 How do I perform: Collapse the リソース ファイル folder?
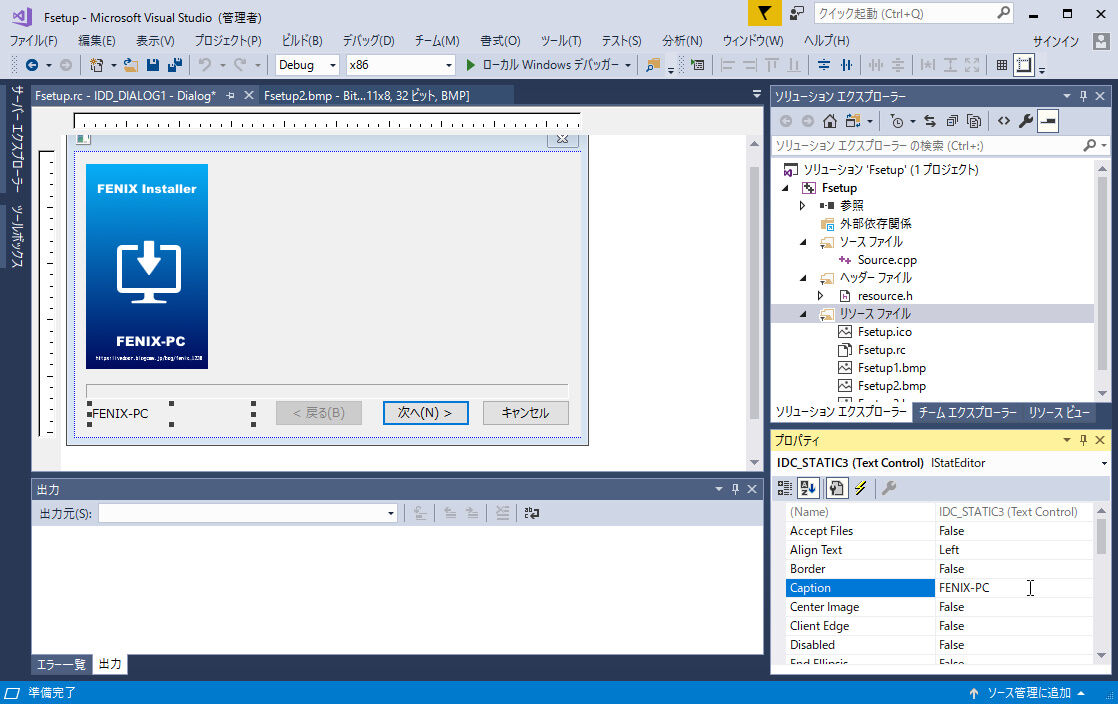click(x=803, y=314)
